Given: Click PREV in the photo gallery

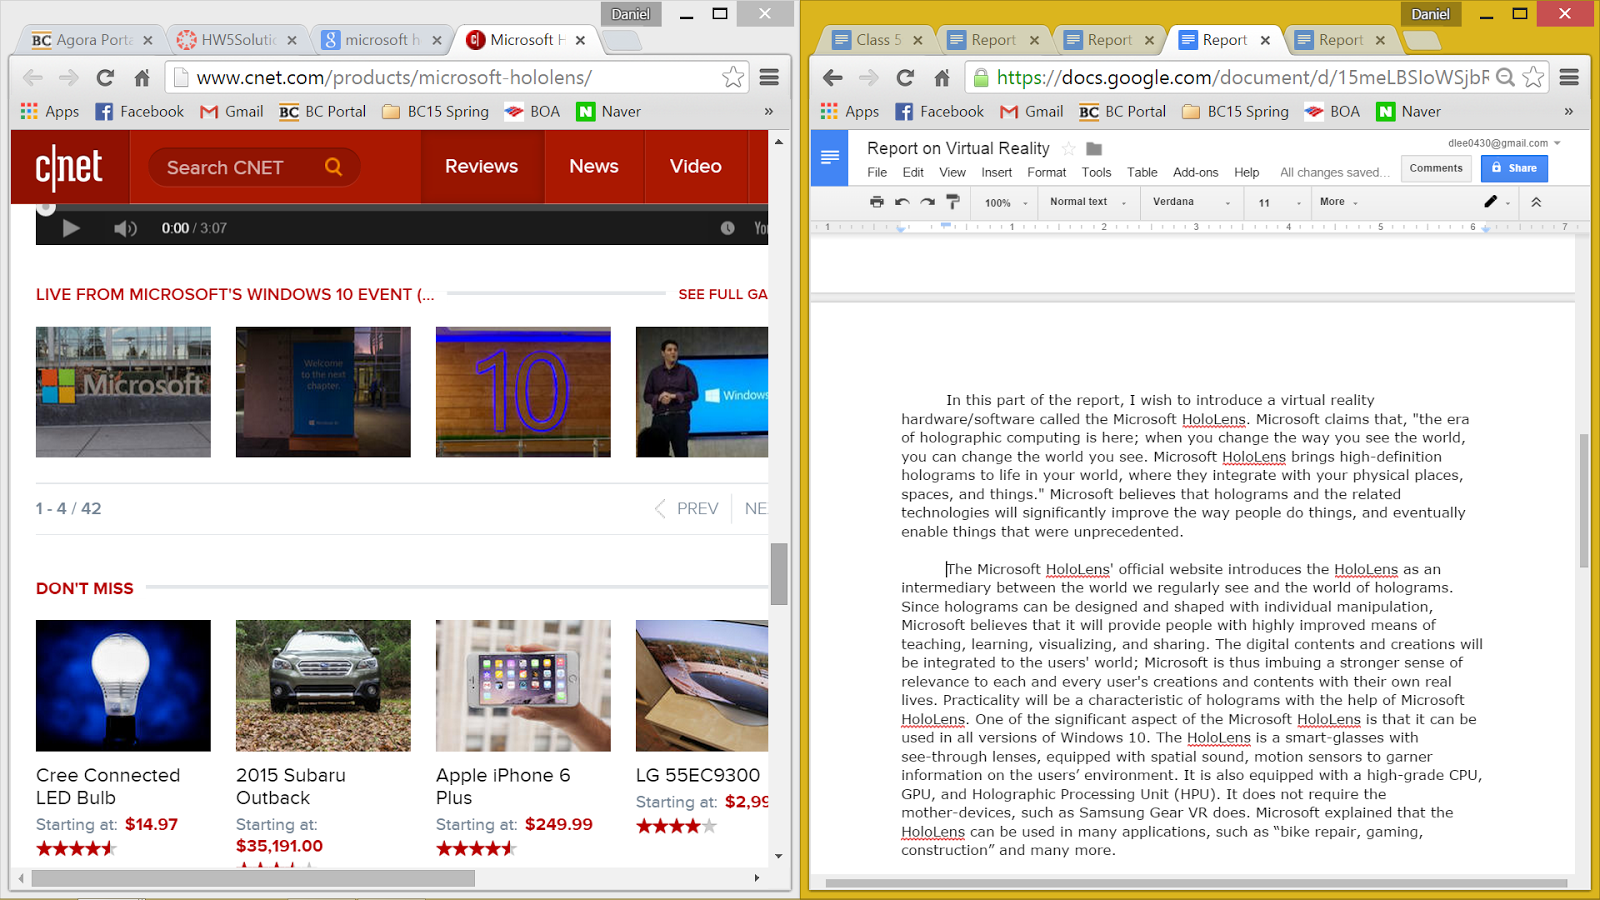Looking at the screenshot, I should coord(687,508).
